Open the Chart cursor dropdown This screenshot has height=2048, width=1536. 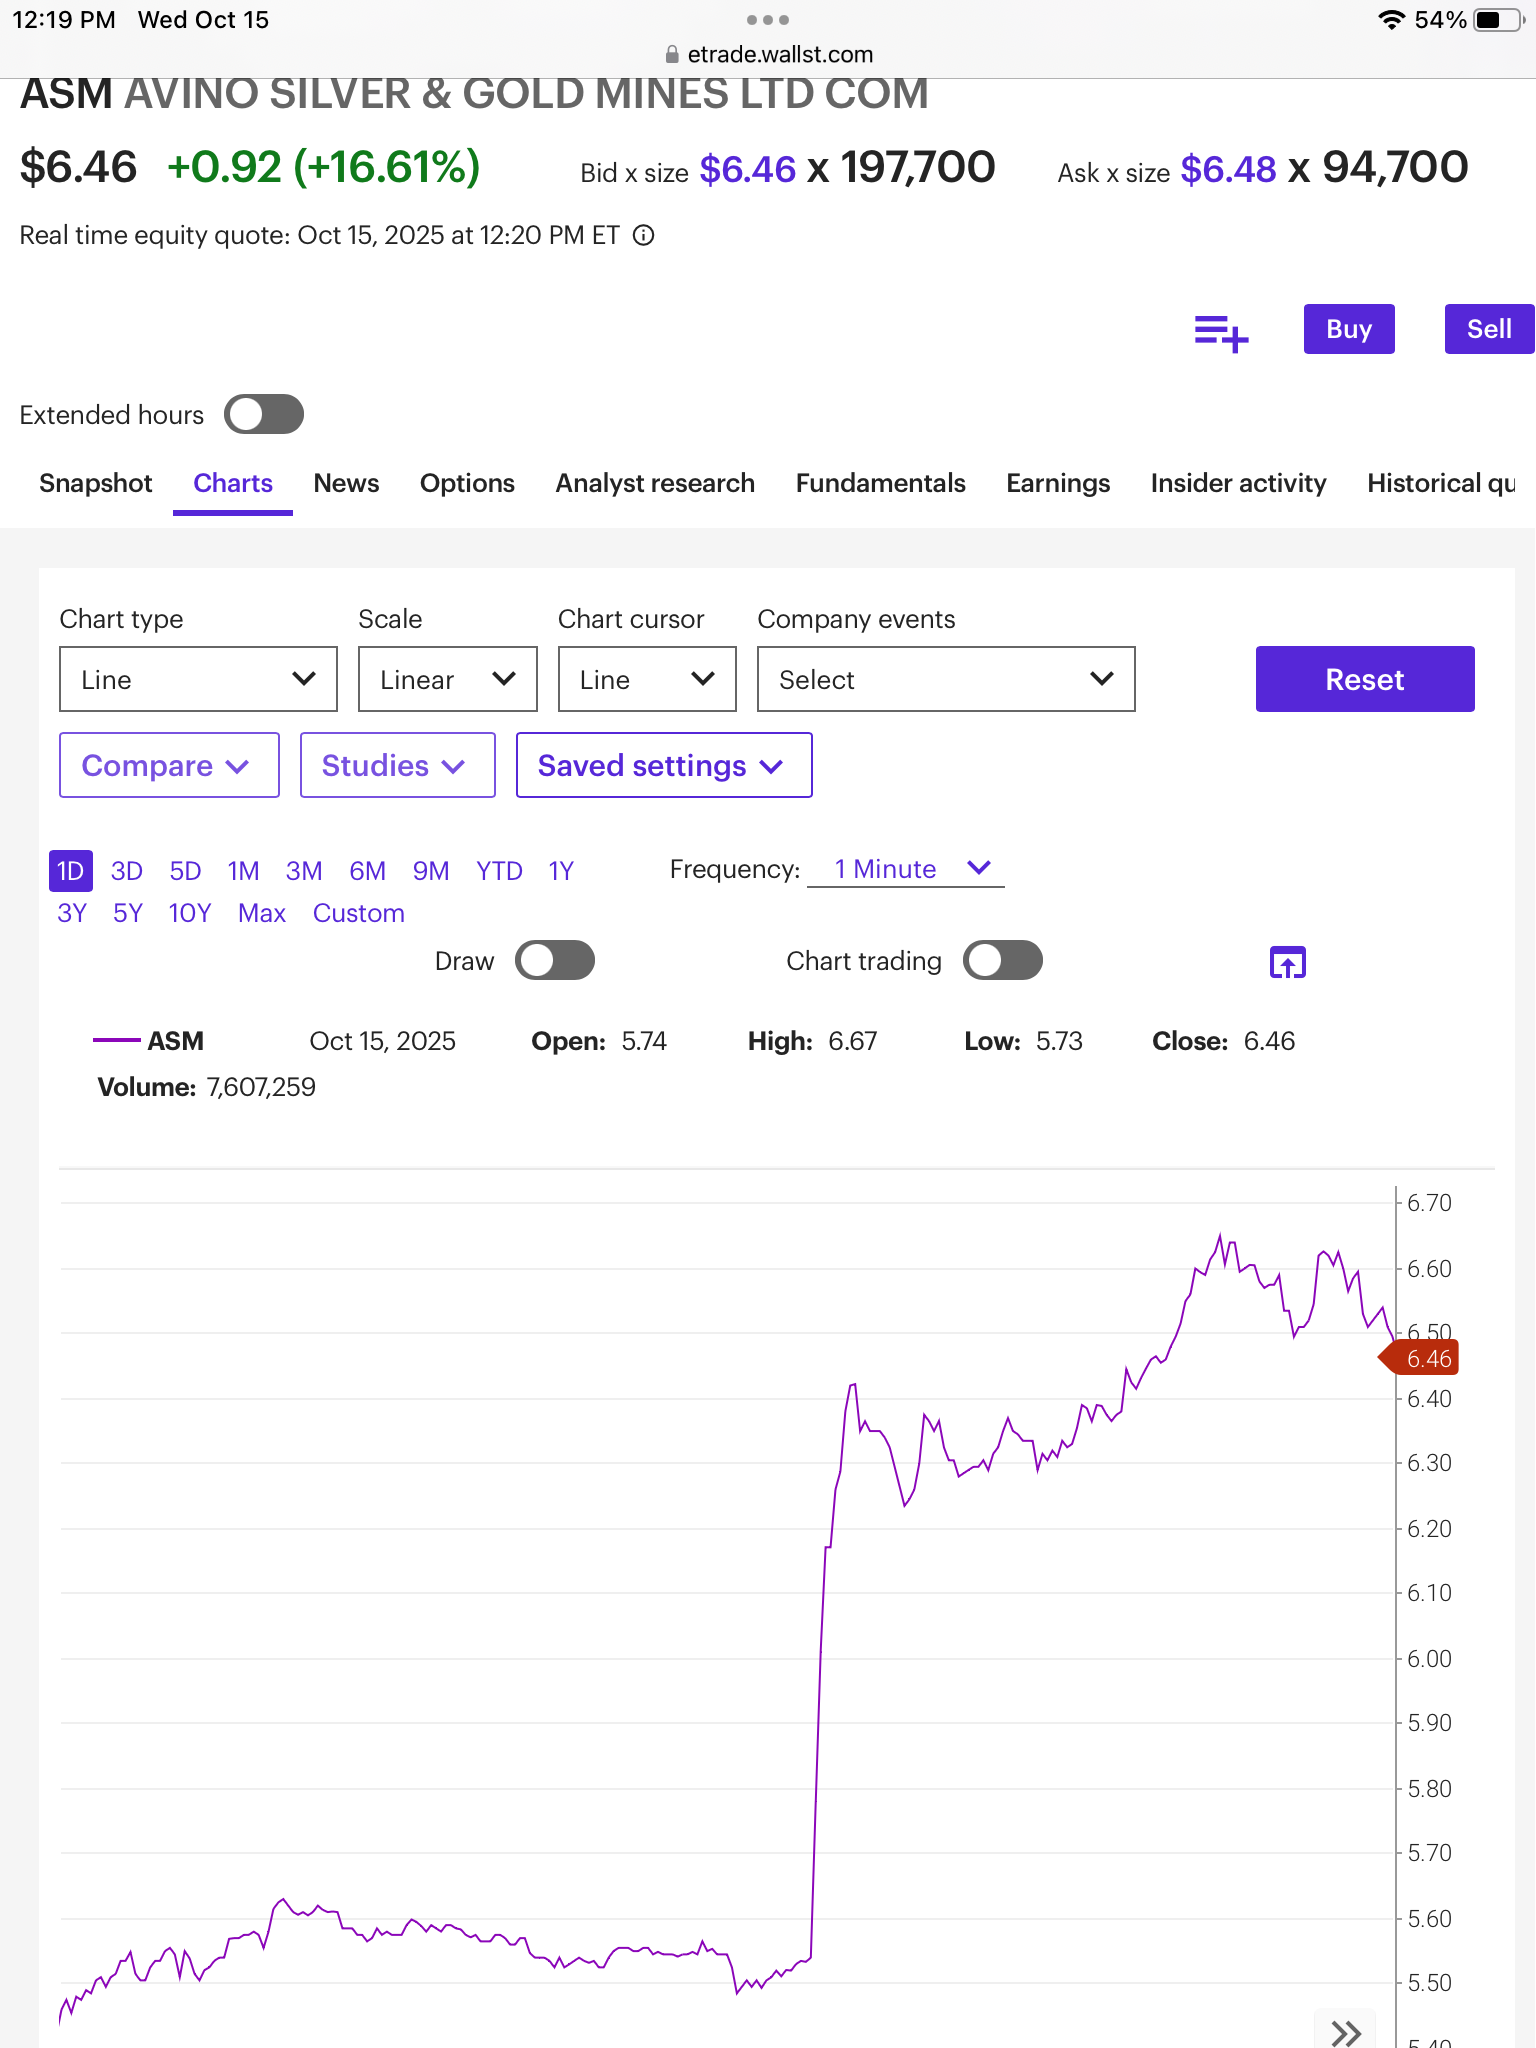pyautogui.click(x=647, y=679)
